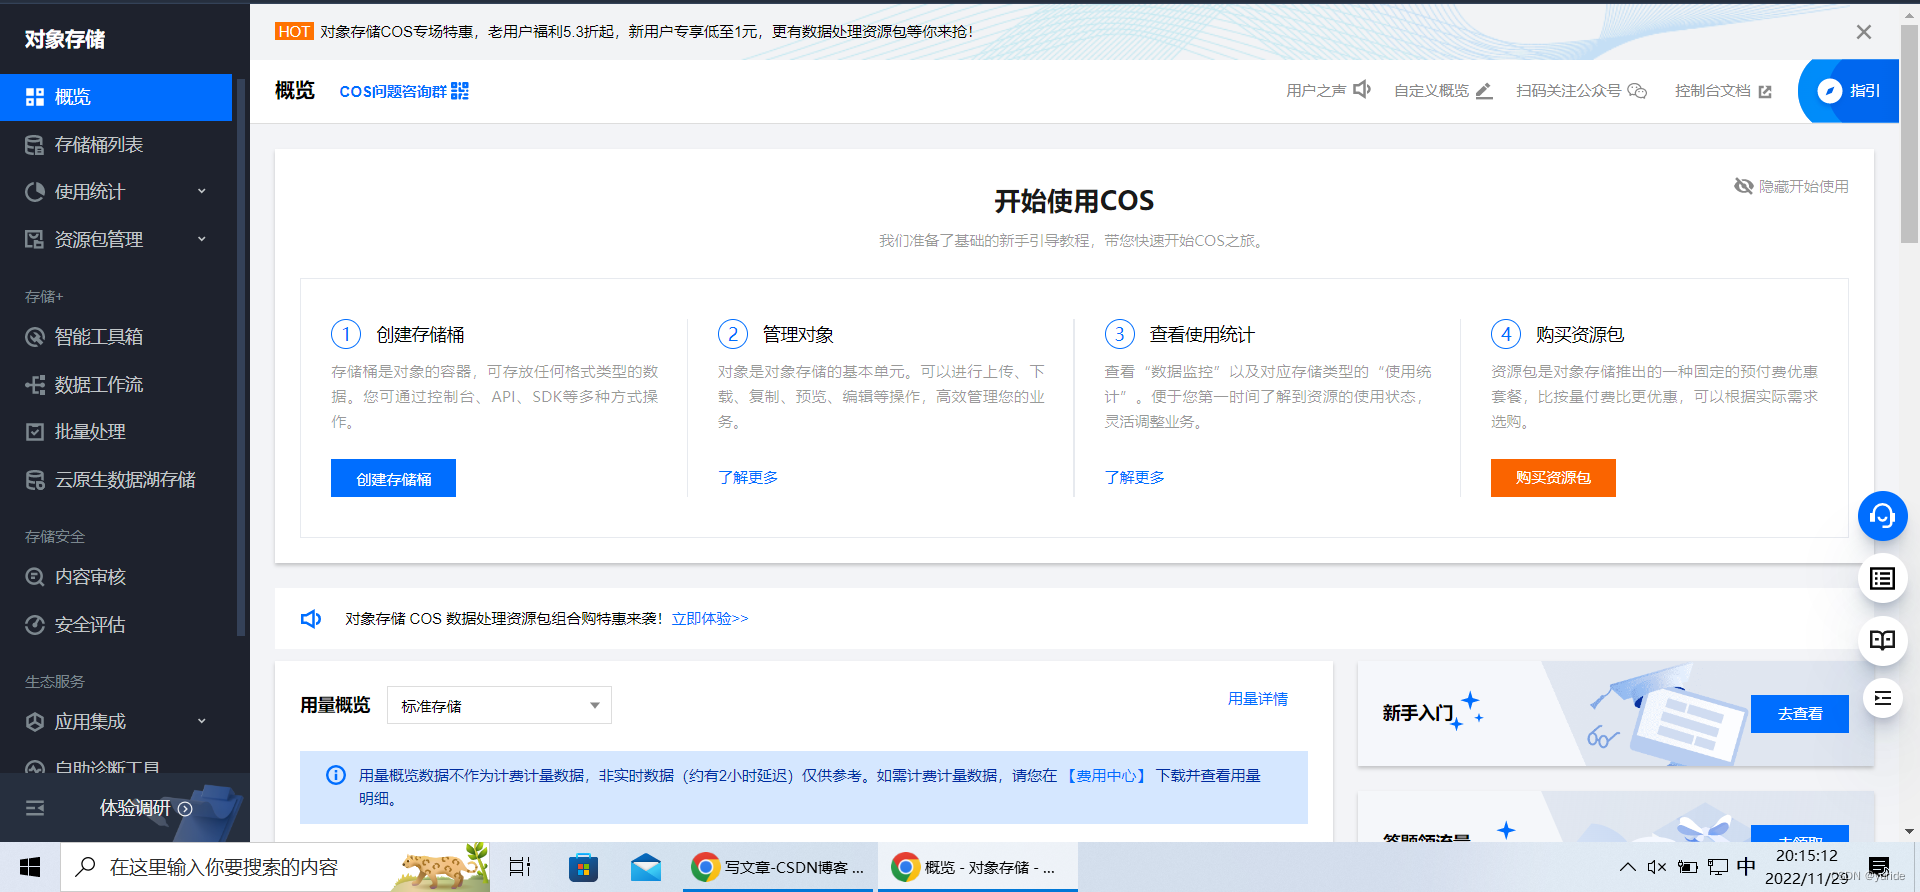This screenshot has width=1920, height=892.
Task: Open the Windows notification center icon
Action: (1879, 867)
